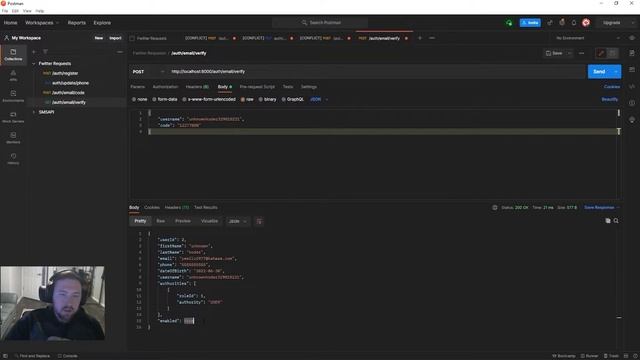Click the Cookies link under Send
The height and width of the screenshot is (360, 640).
tap(611, 87)
